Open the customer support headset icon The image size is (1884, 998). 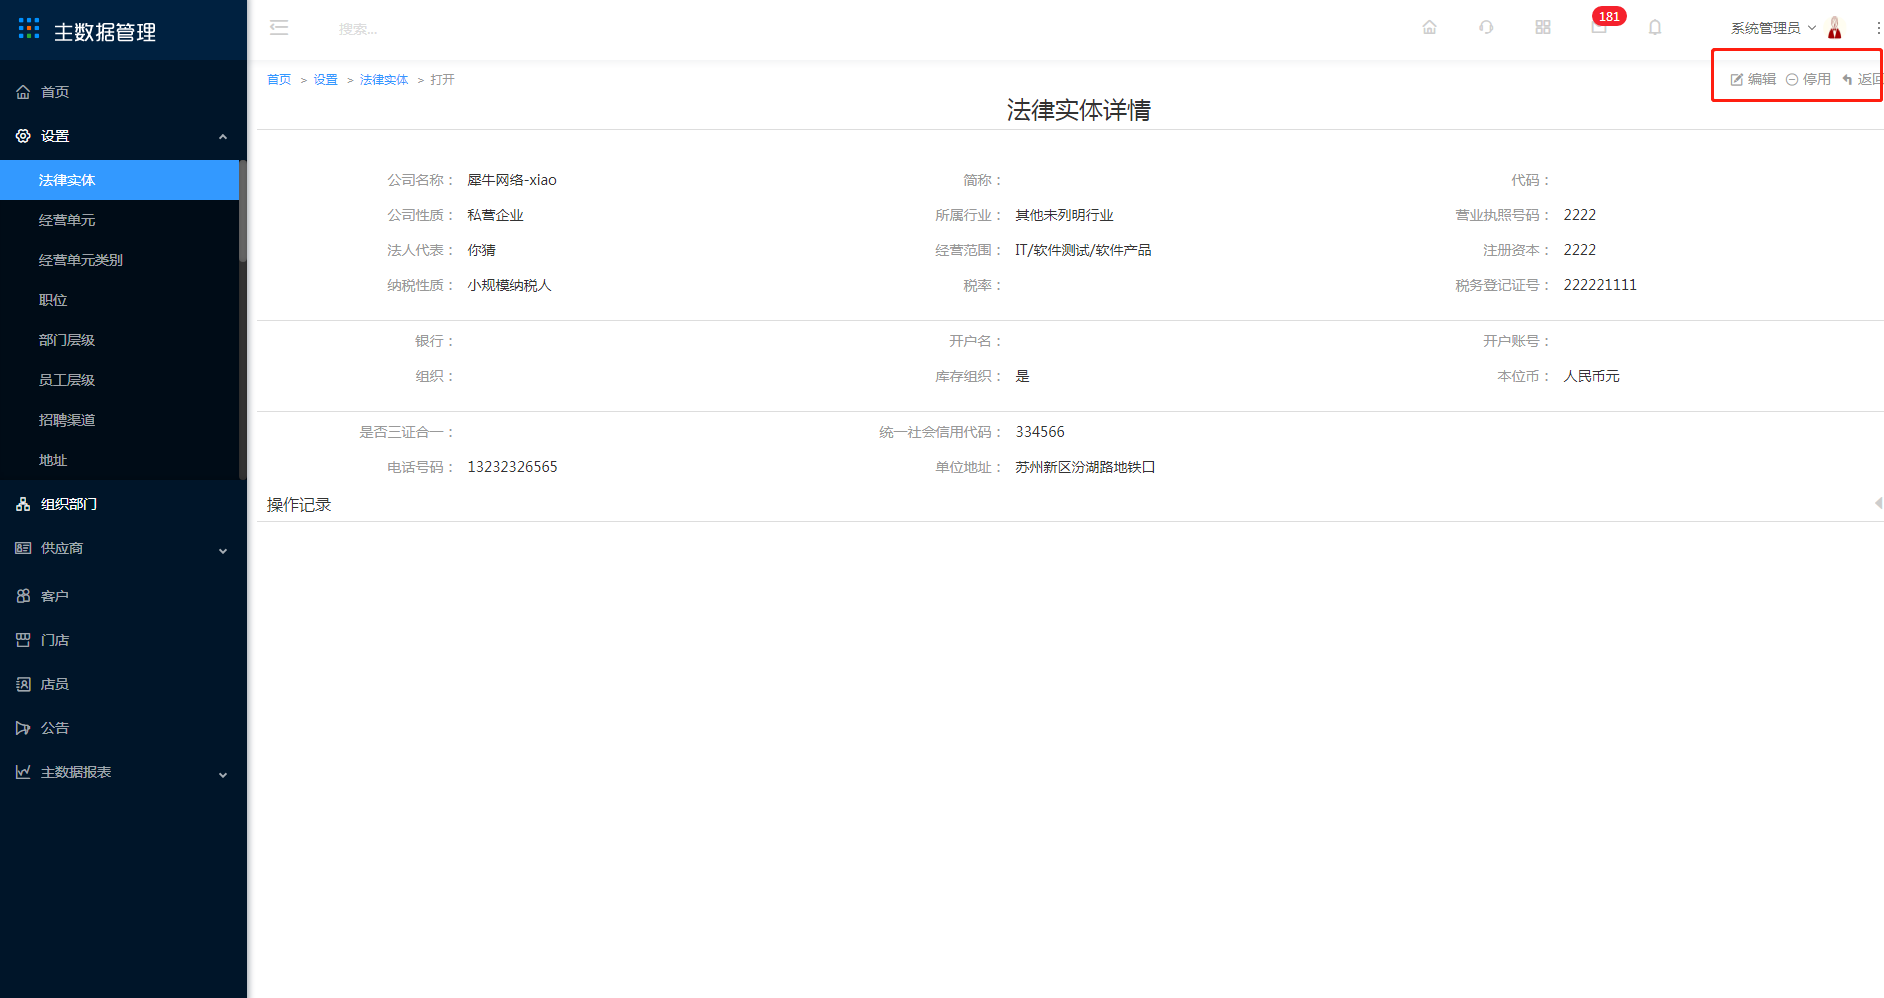(x=1486, y=28)
